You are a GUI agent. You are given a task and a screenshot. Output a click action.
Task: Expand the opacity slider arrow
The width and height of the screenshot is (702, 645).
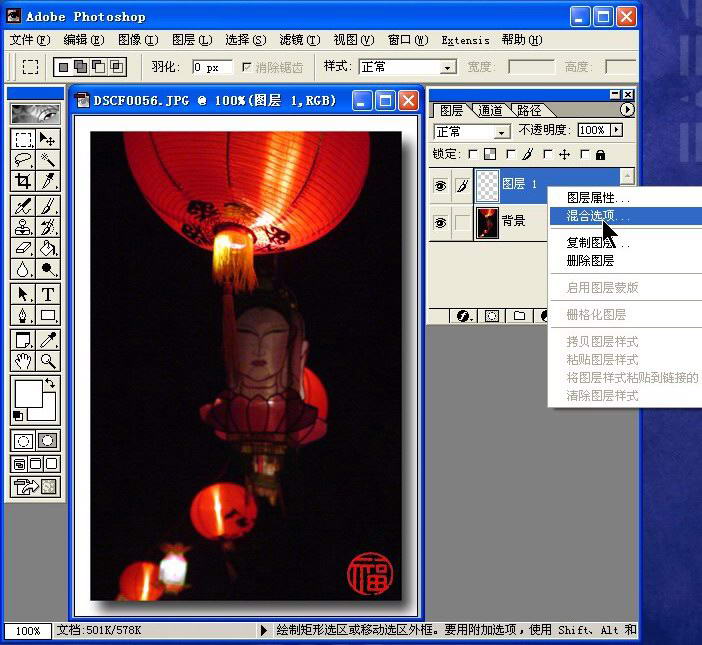point(616,130)
